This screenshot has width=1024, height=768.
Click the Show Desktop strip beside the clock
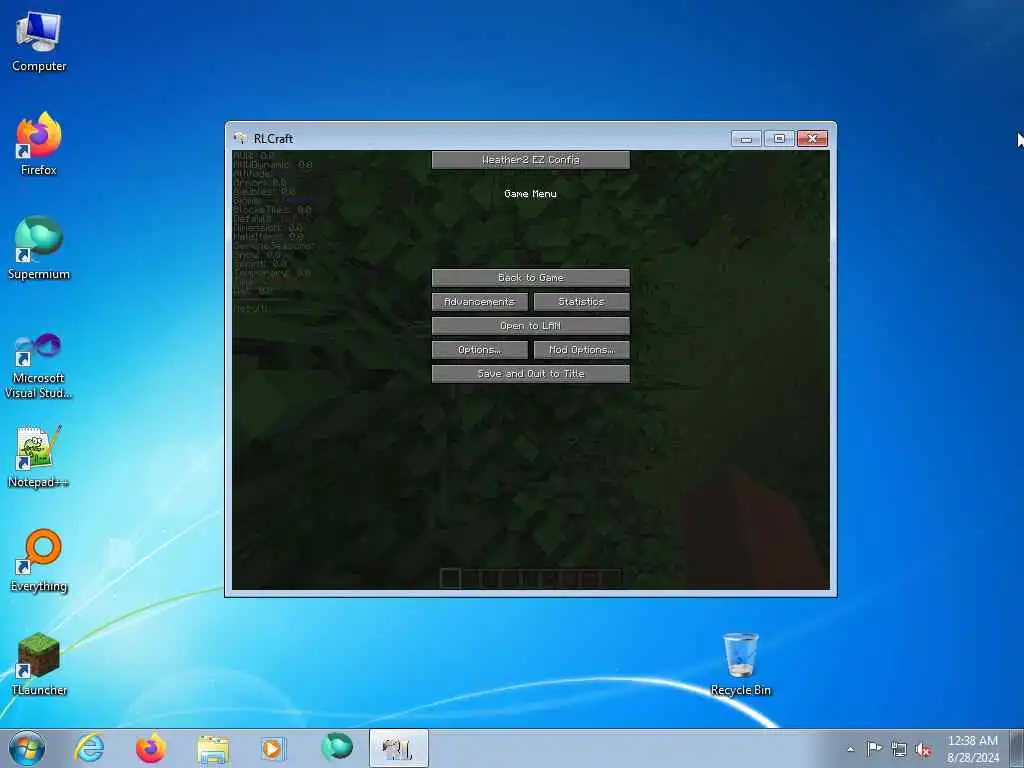tap(1017, 748)
